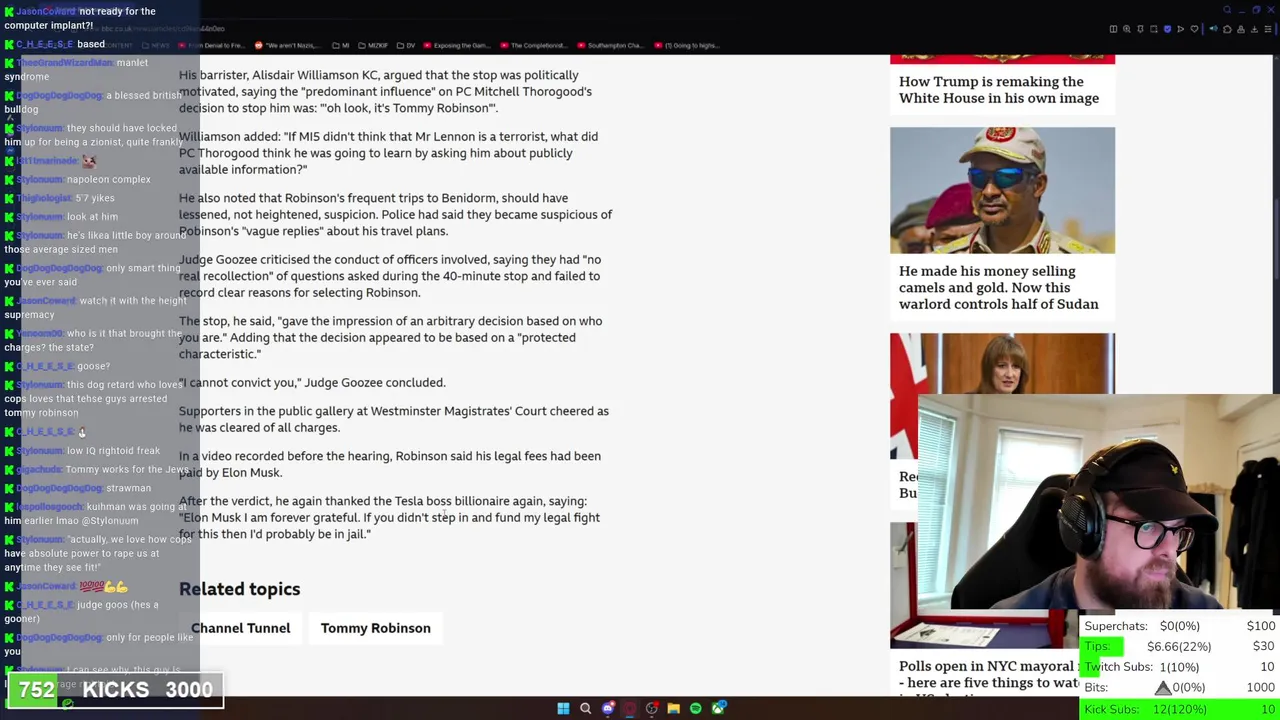Viewport: 1280px width, 720px height.
Task: Toggle the blue privacy shield icon
Action: 1167,29
